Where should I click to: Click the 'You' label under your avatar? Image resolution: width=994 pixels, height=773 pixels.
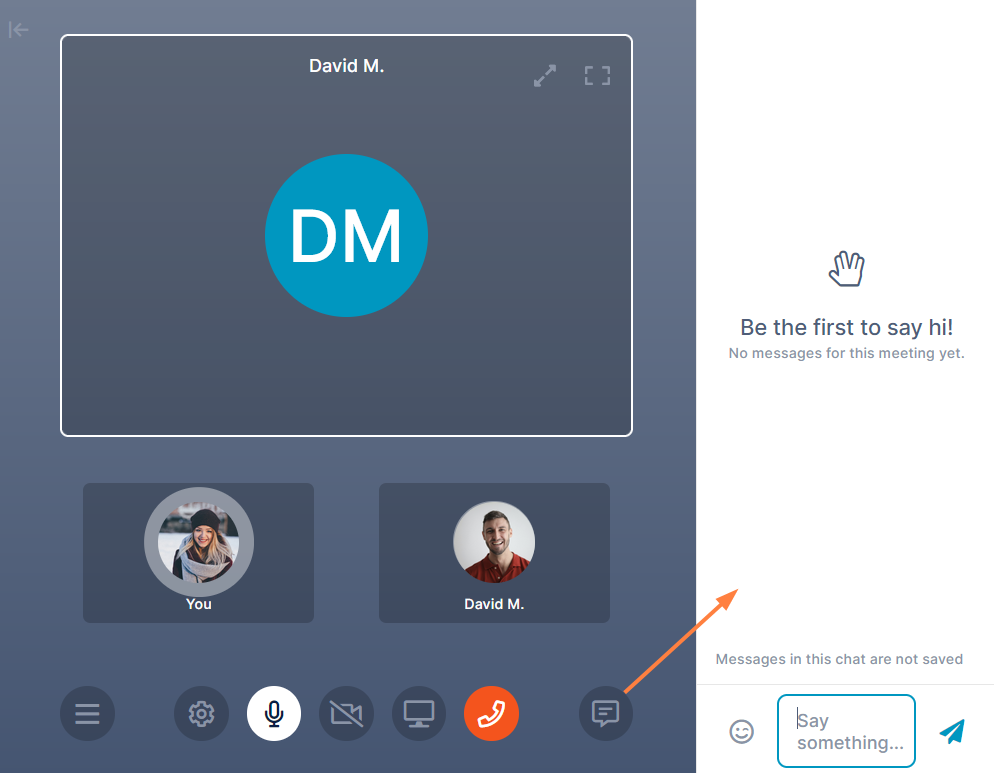click(198, 604)
